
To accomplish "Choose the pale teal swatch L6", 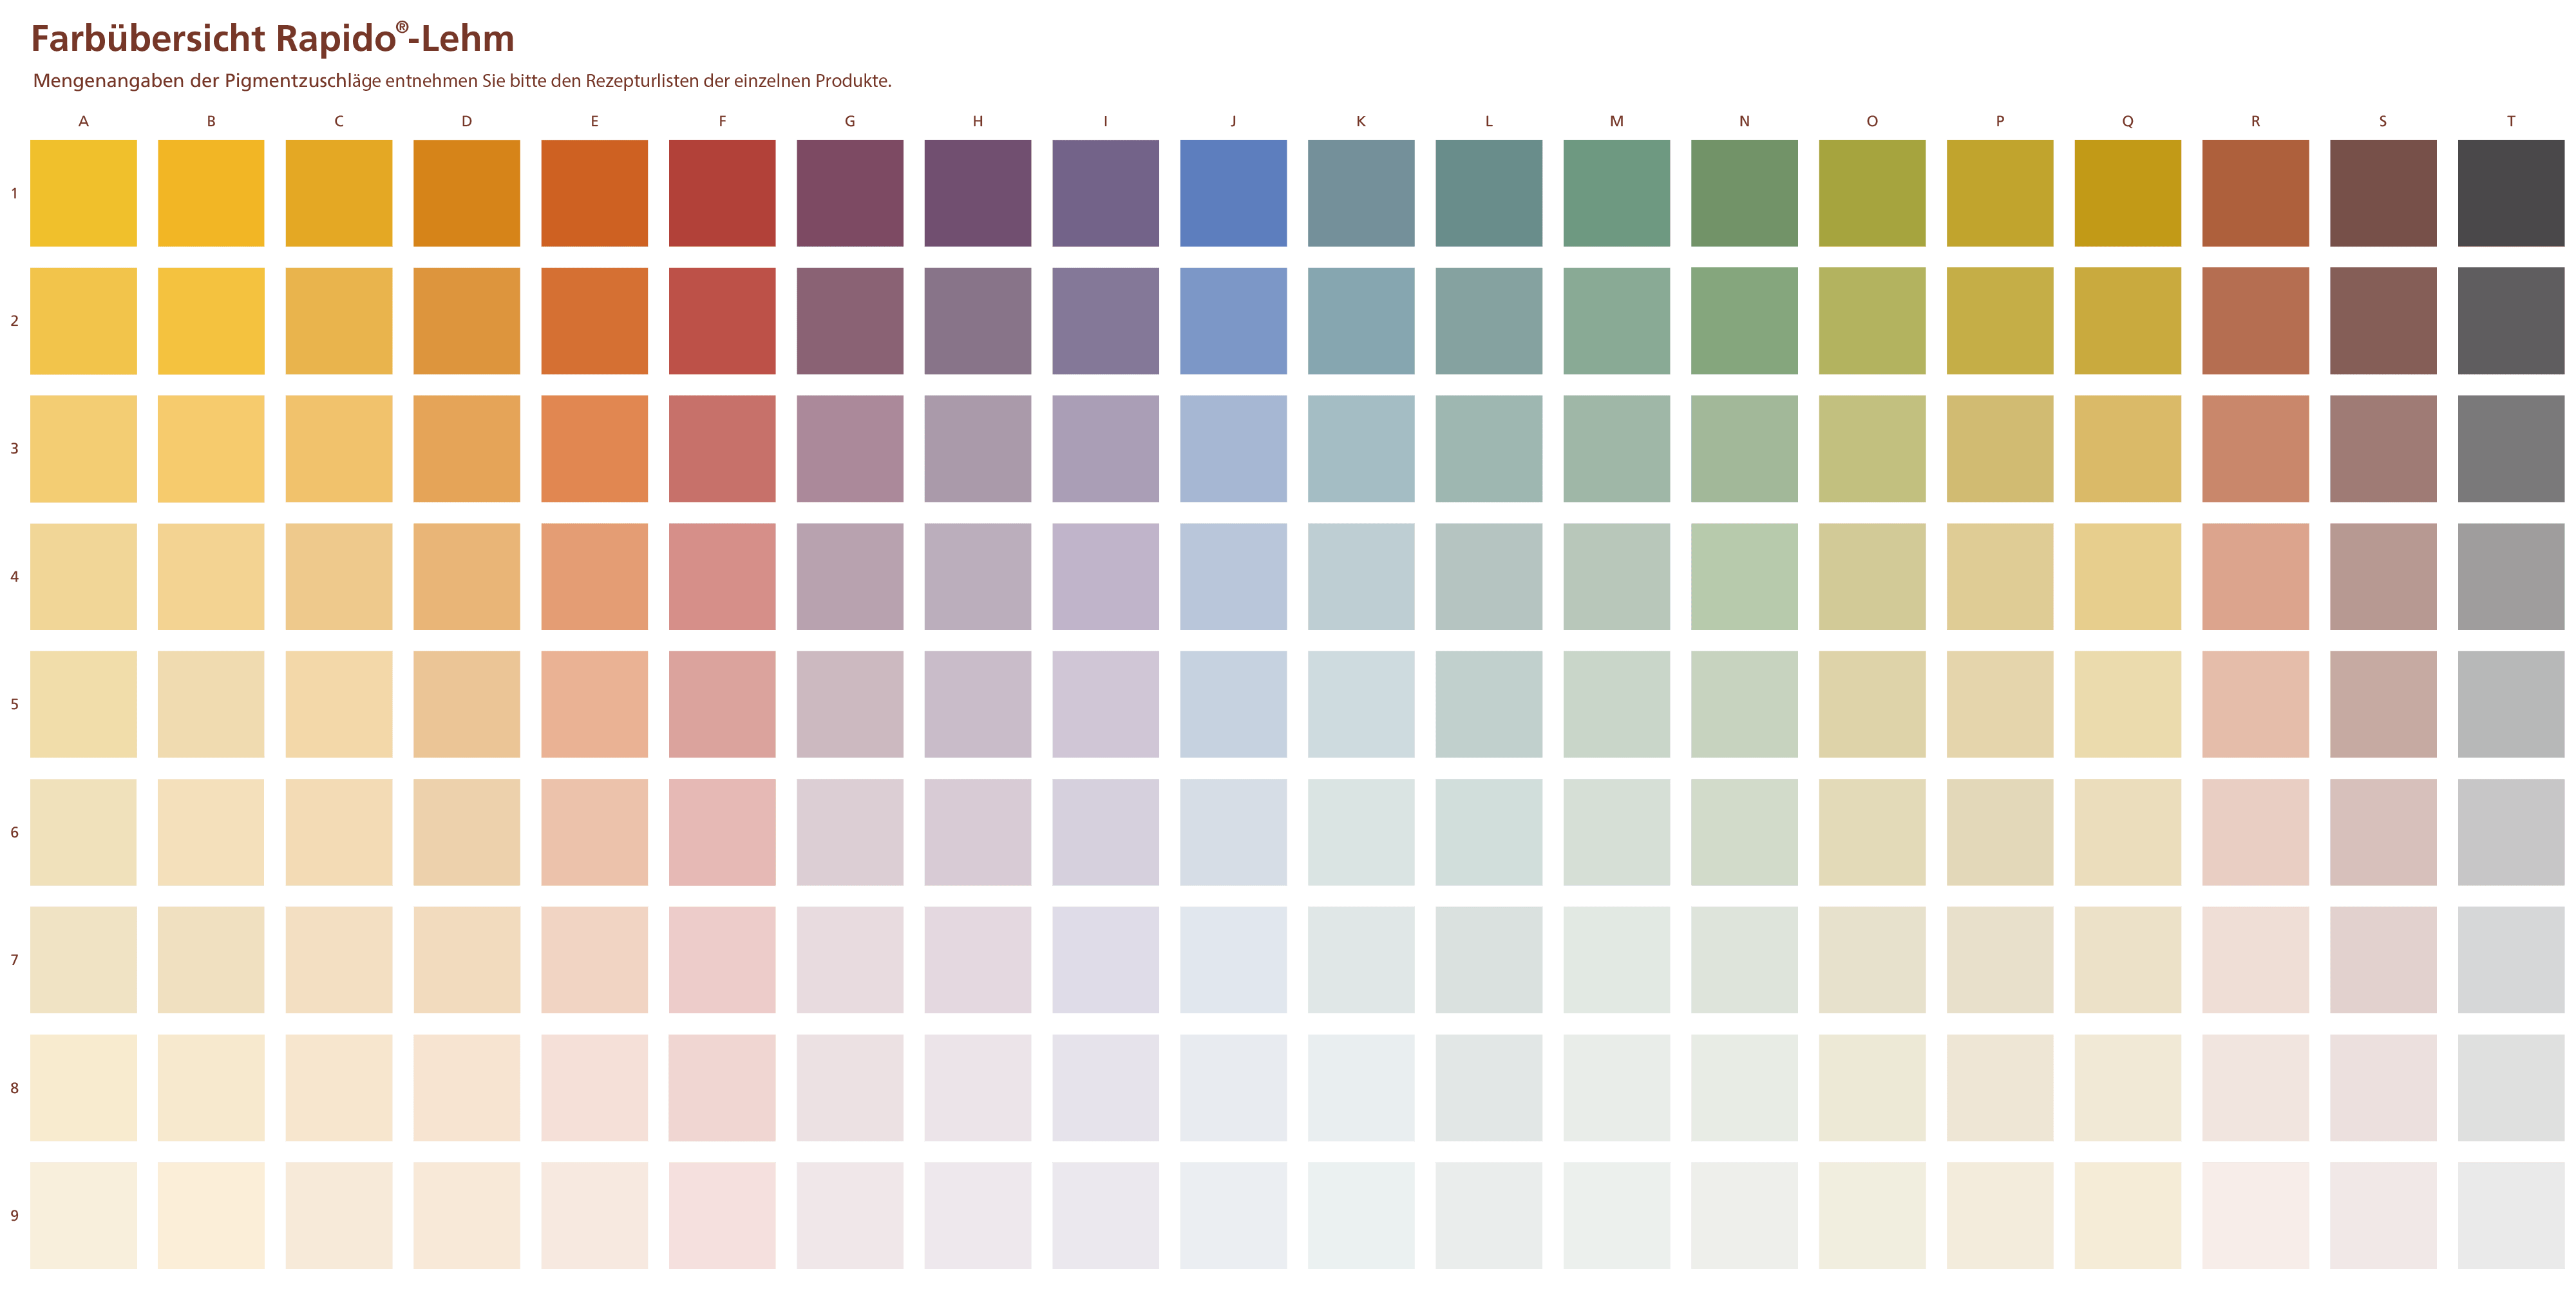I will tap(1489, 832).
